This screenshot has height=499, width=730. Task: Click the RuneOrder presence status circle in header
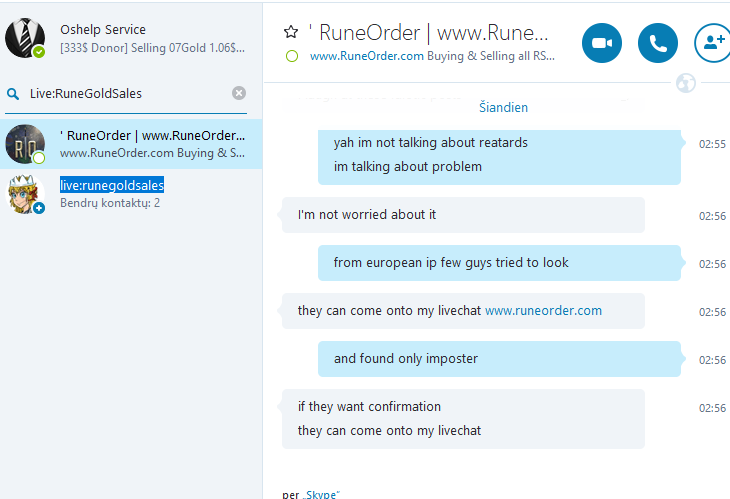point(292,56)
